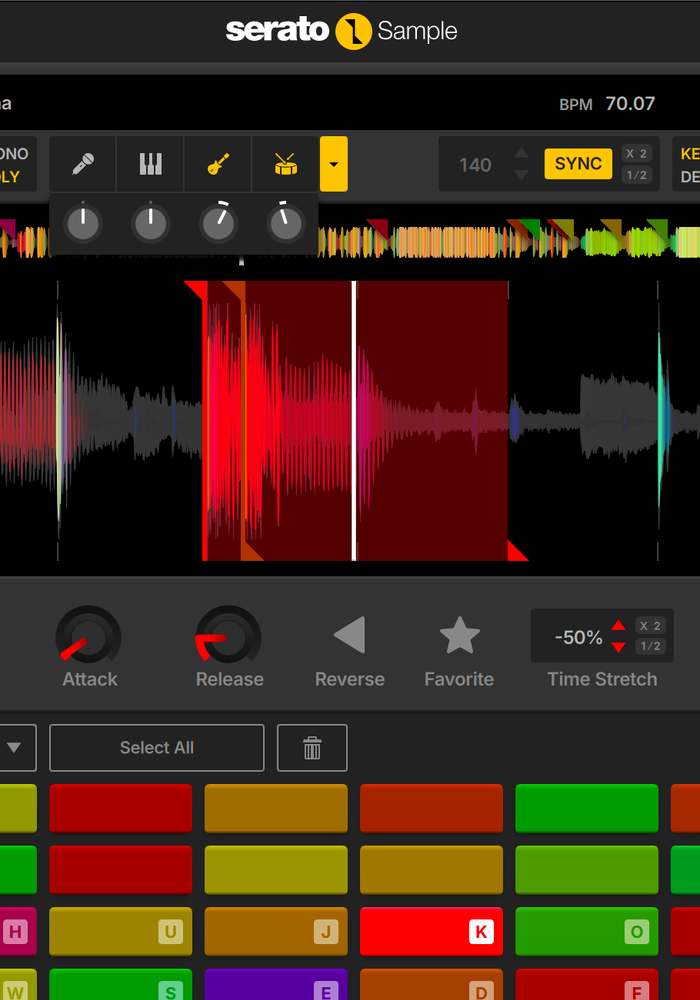Trigger the red K sample pad

pos(431,932)
